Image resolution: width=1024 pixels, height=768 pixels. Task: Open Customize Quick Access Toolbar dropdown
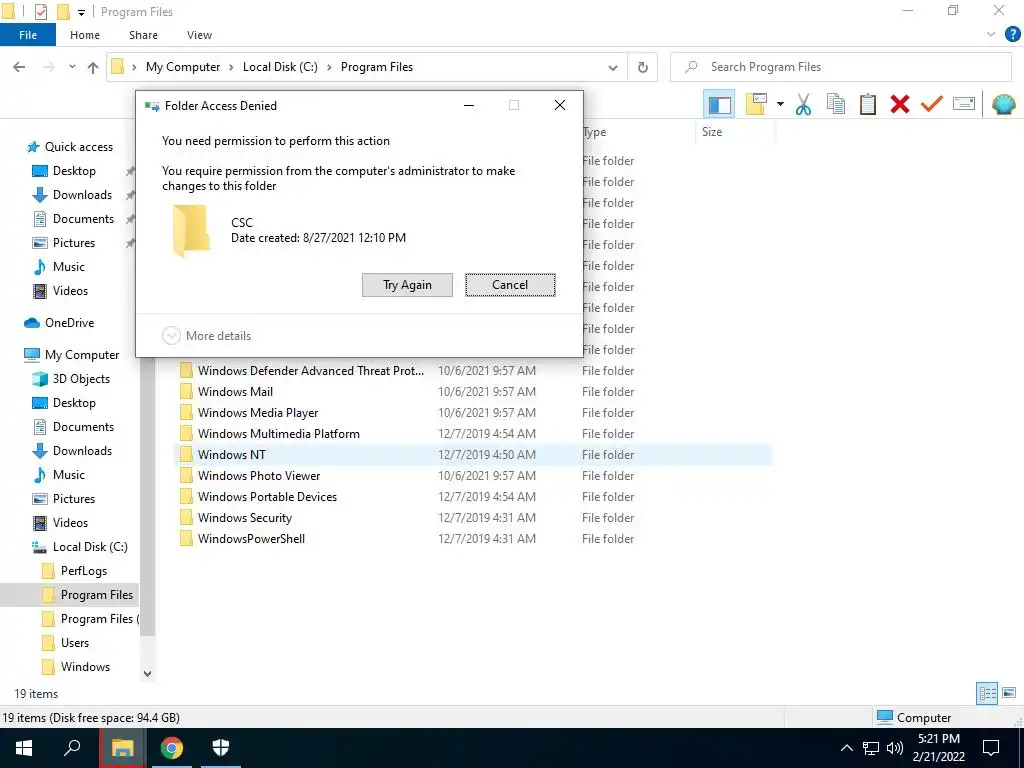point(81,12)
